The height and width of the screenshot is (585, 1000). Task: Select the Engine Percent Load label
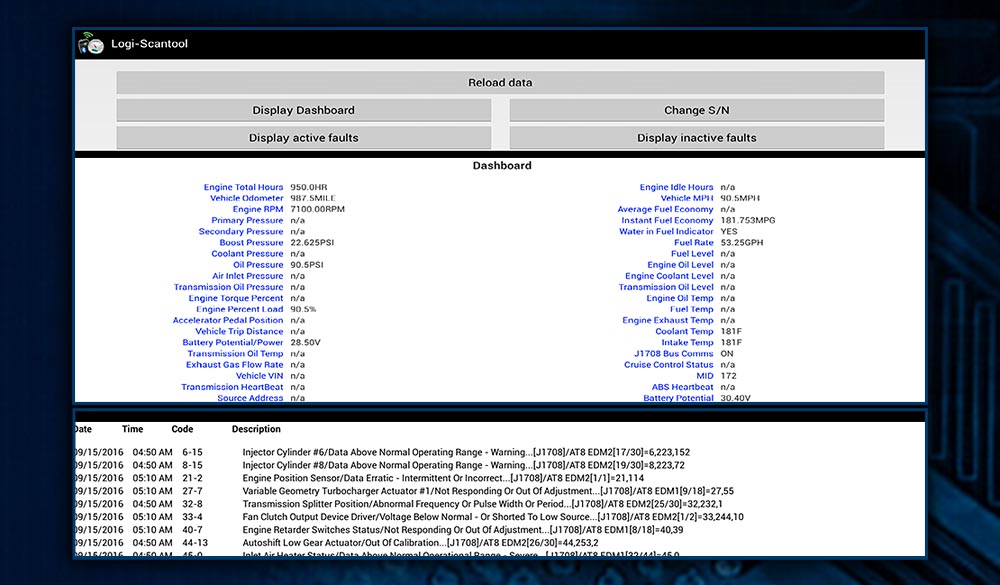pos(239,309)
